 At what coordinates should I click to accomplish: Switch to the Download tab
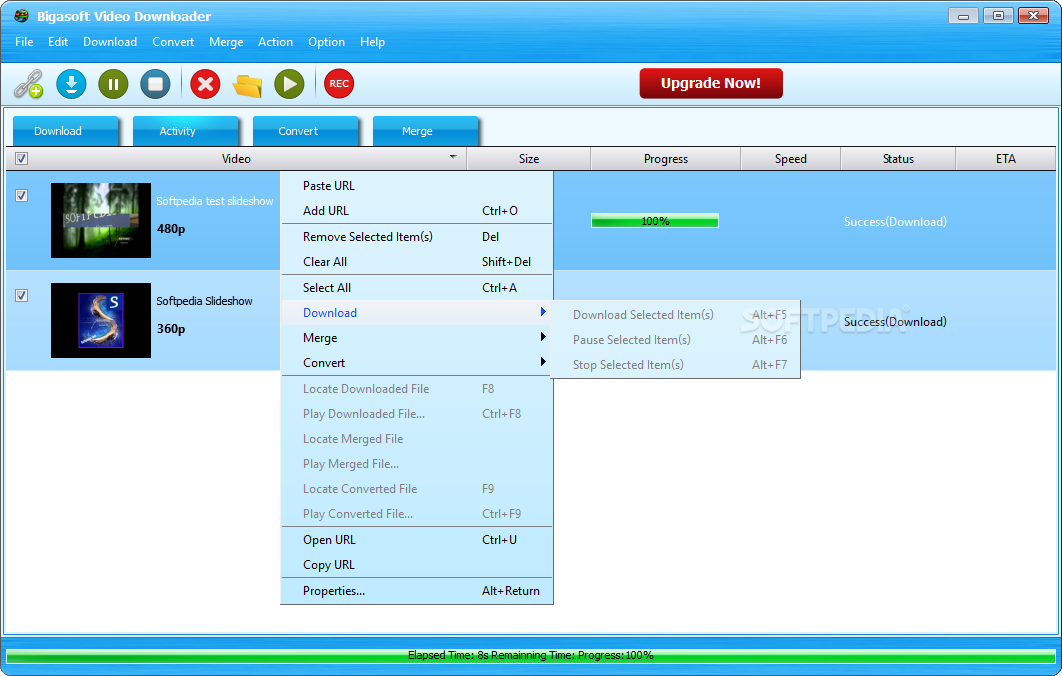point(65,131)
